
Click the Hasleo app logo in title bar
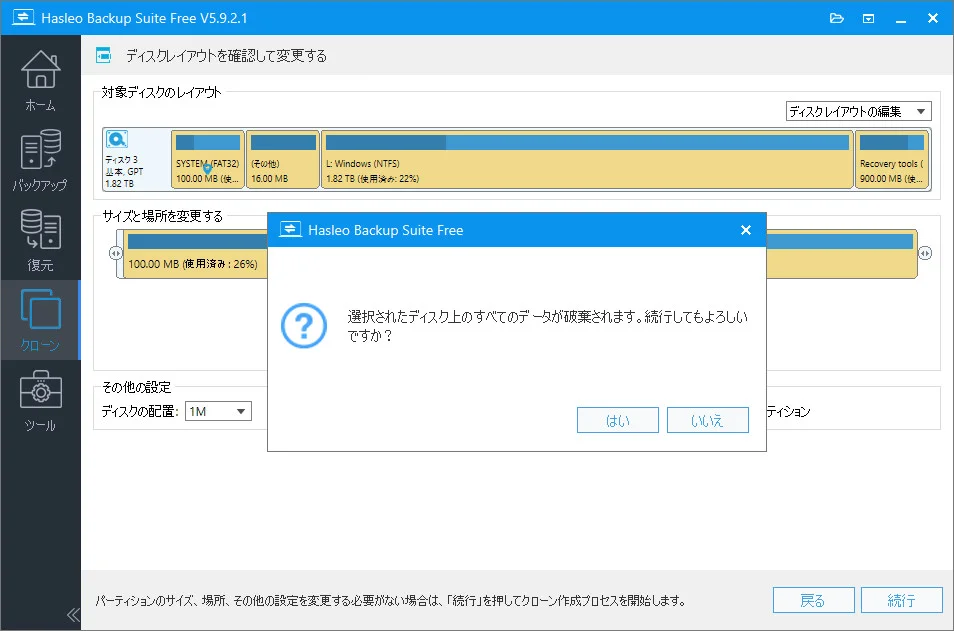click(23, 17)
